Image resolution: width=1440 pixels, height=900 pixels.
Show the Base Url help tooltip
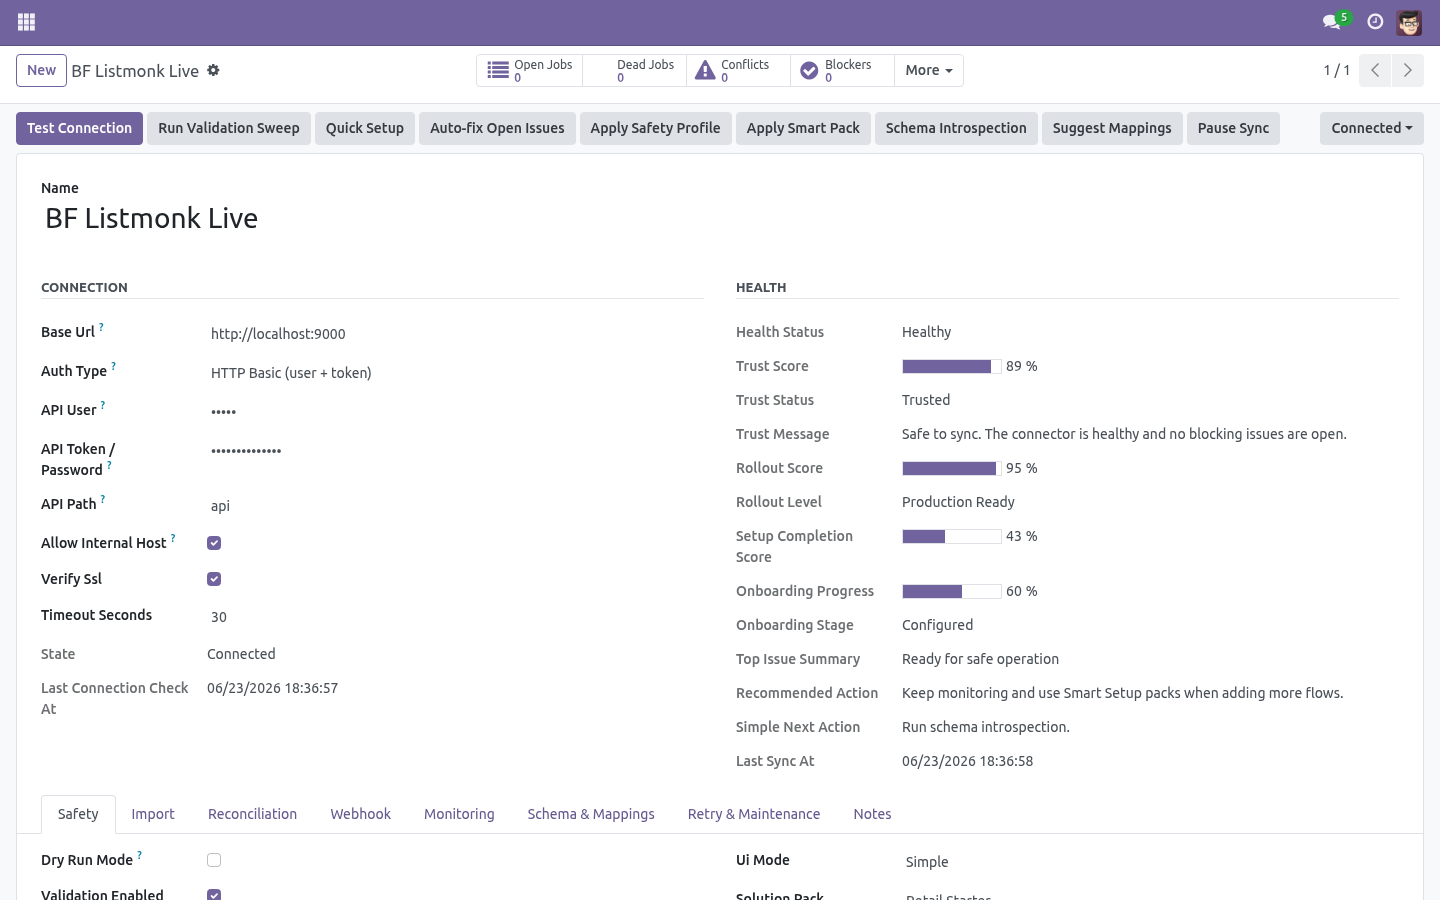coord(101,327)
